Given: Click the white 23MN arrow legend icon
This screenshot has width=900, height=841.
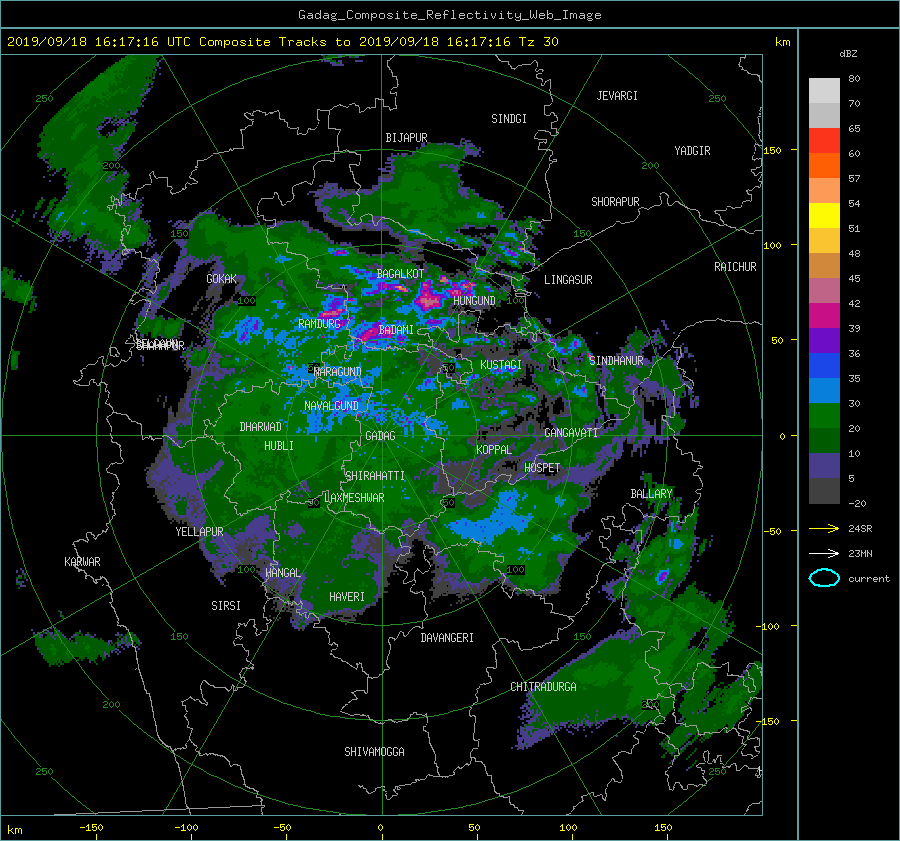Looking at the screenshot, I should click(824, 554).
